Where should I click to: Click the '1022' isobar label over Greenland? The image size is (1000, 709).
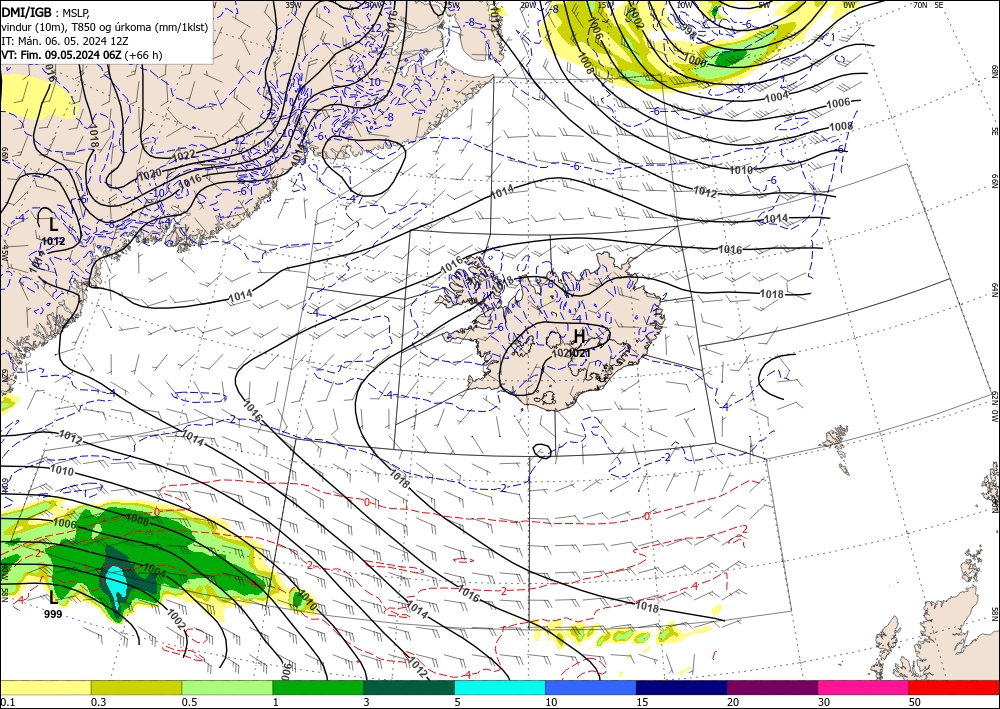pyautogui.click(x=184, y=155)
